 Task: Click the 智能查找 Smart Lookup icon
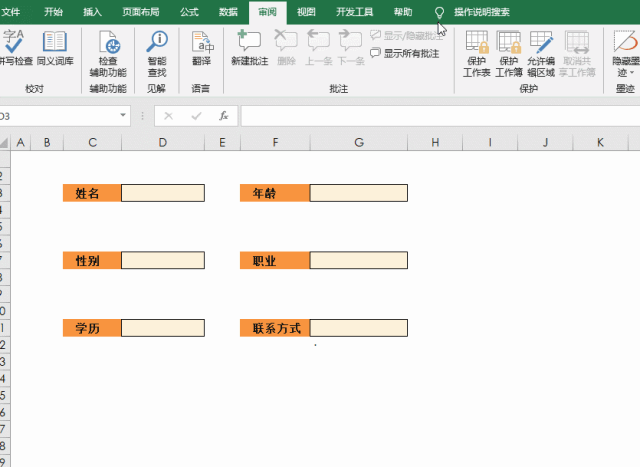(157, 52)
